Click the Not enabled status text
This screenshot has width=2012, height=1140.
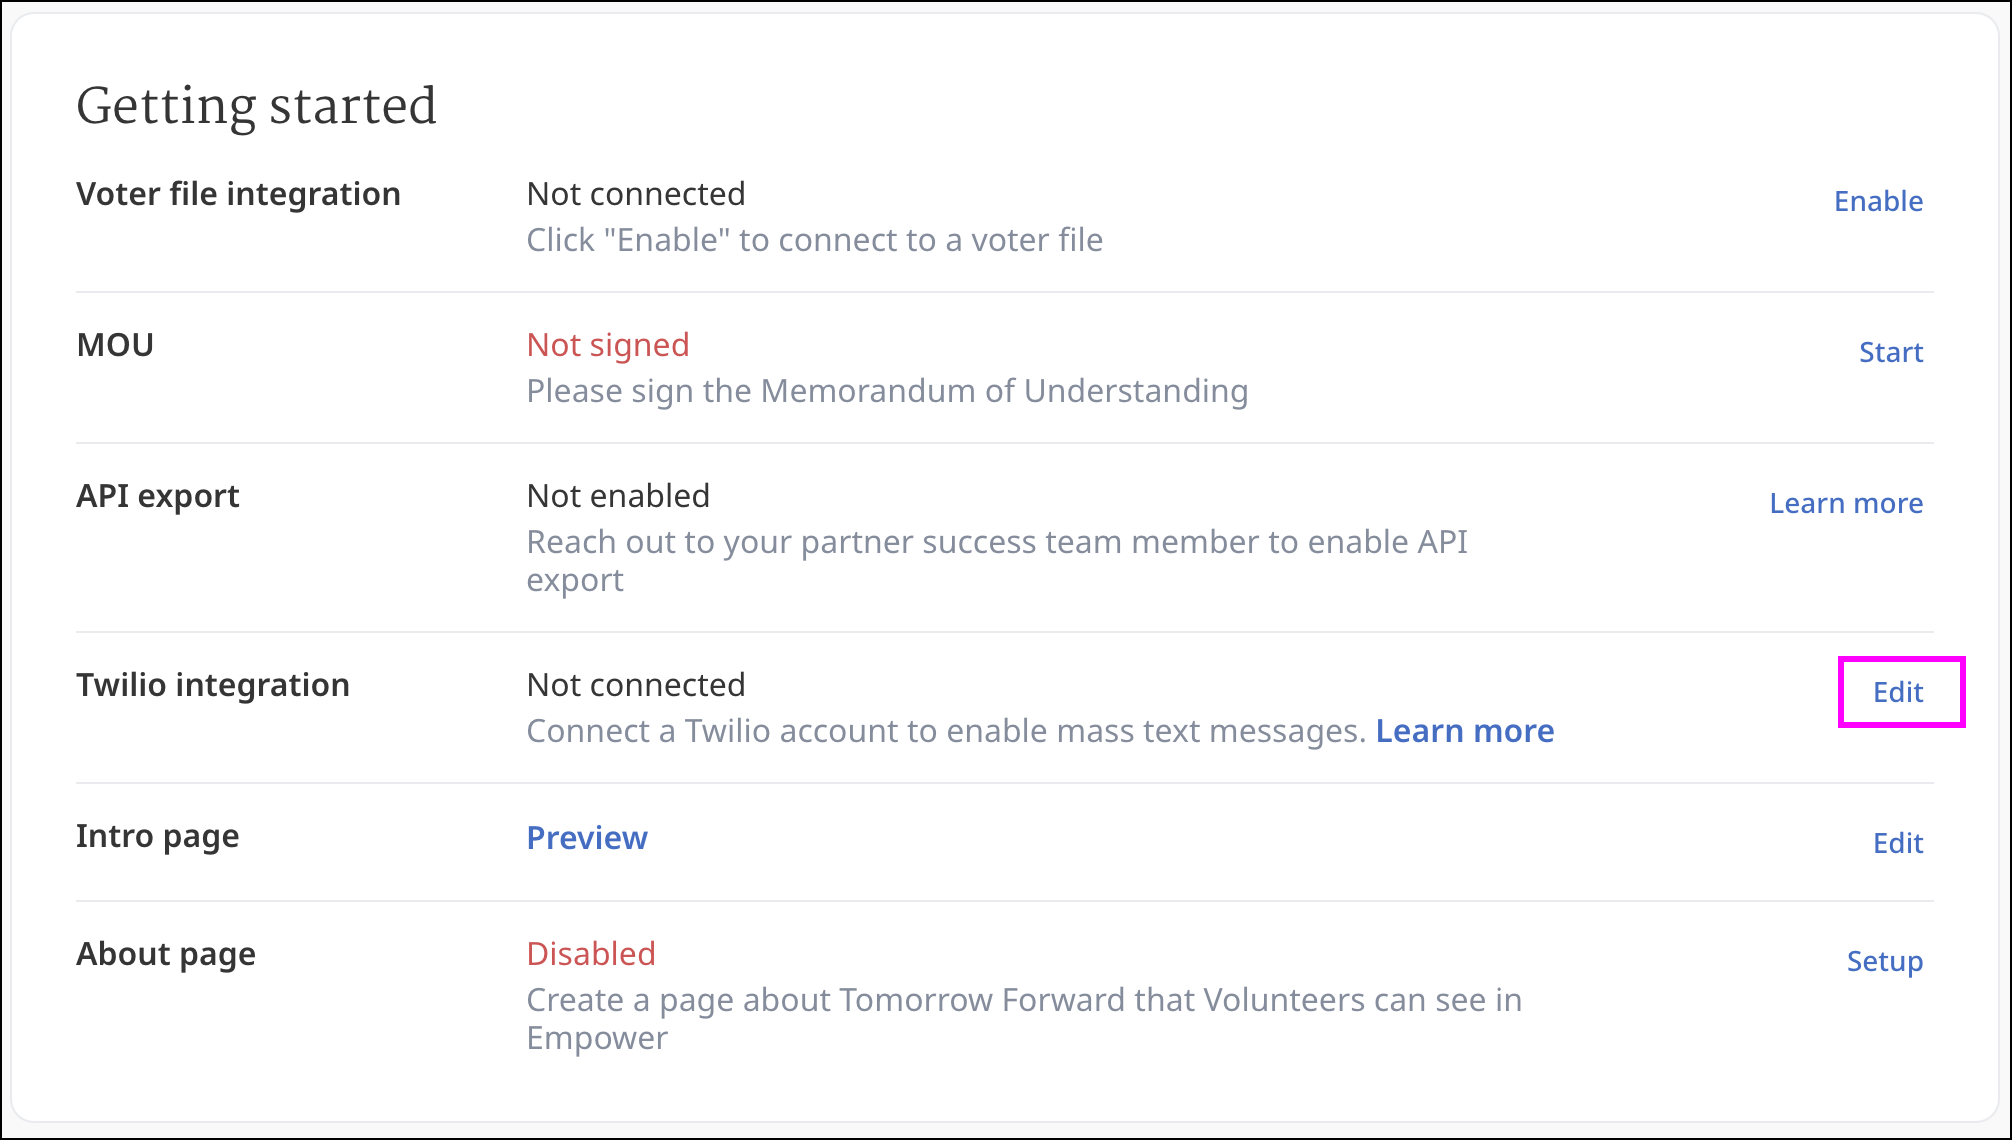click(618, 496)
